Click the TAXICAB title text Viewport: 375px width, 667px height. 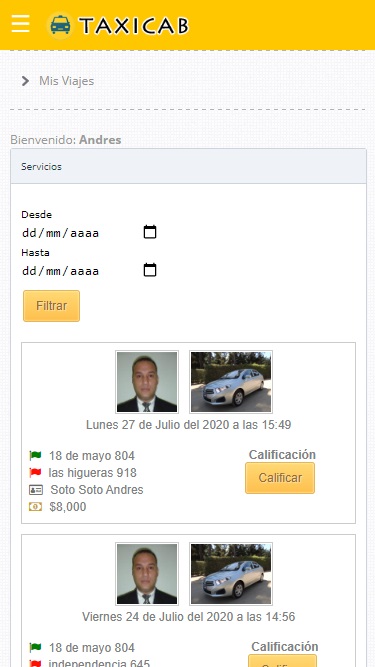click(134, 26)
